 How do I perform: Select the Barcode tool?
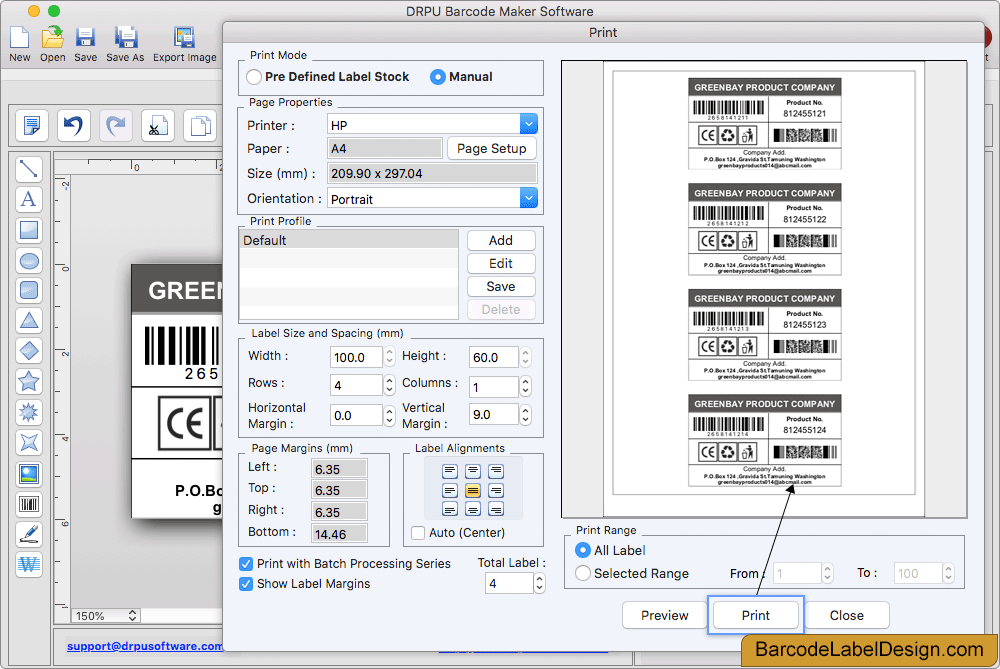click(x=29, y=504)
